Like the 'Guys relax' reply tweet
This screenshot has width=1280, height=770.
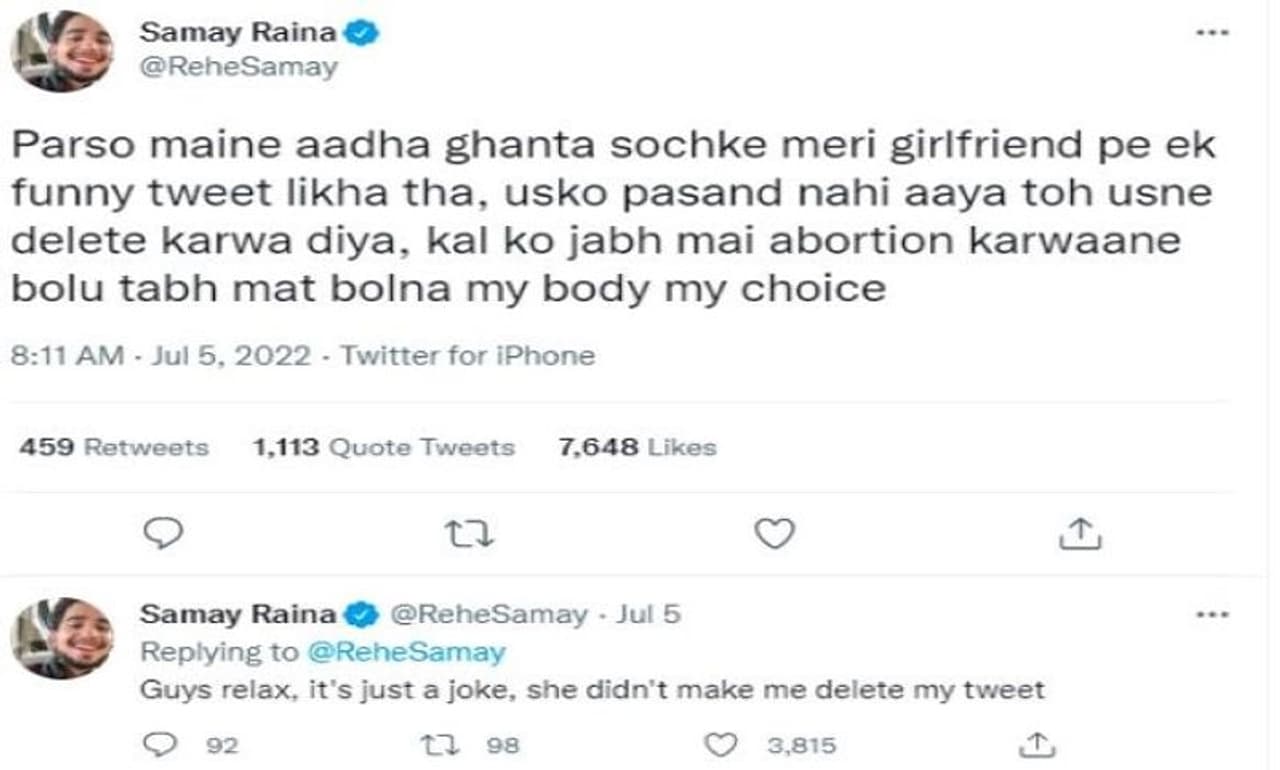click(720, 744)
